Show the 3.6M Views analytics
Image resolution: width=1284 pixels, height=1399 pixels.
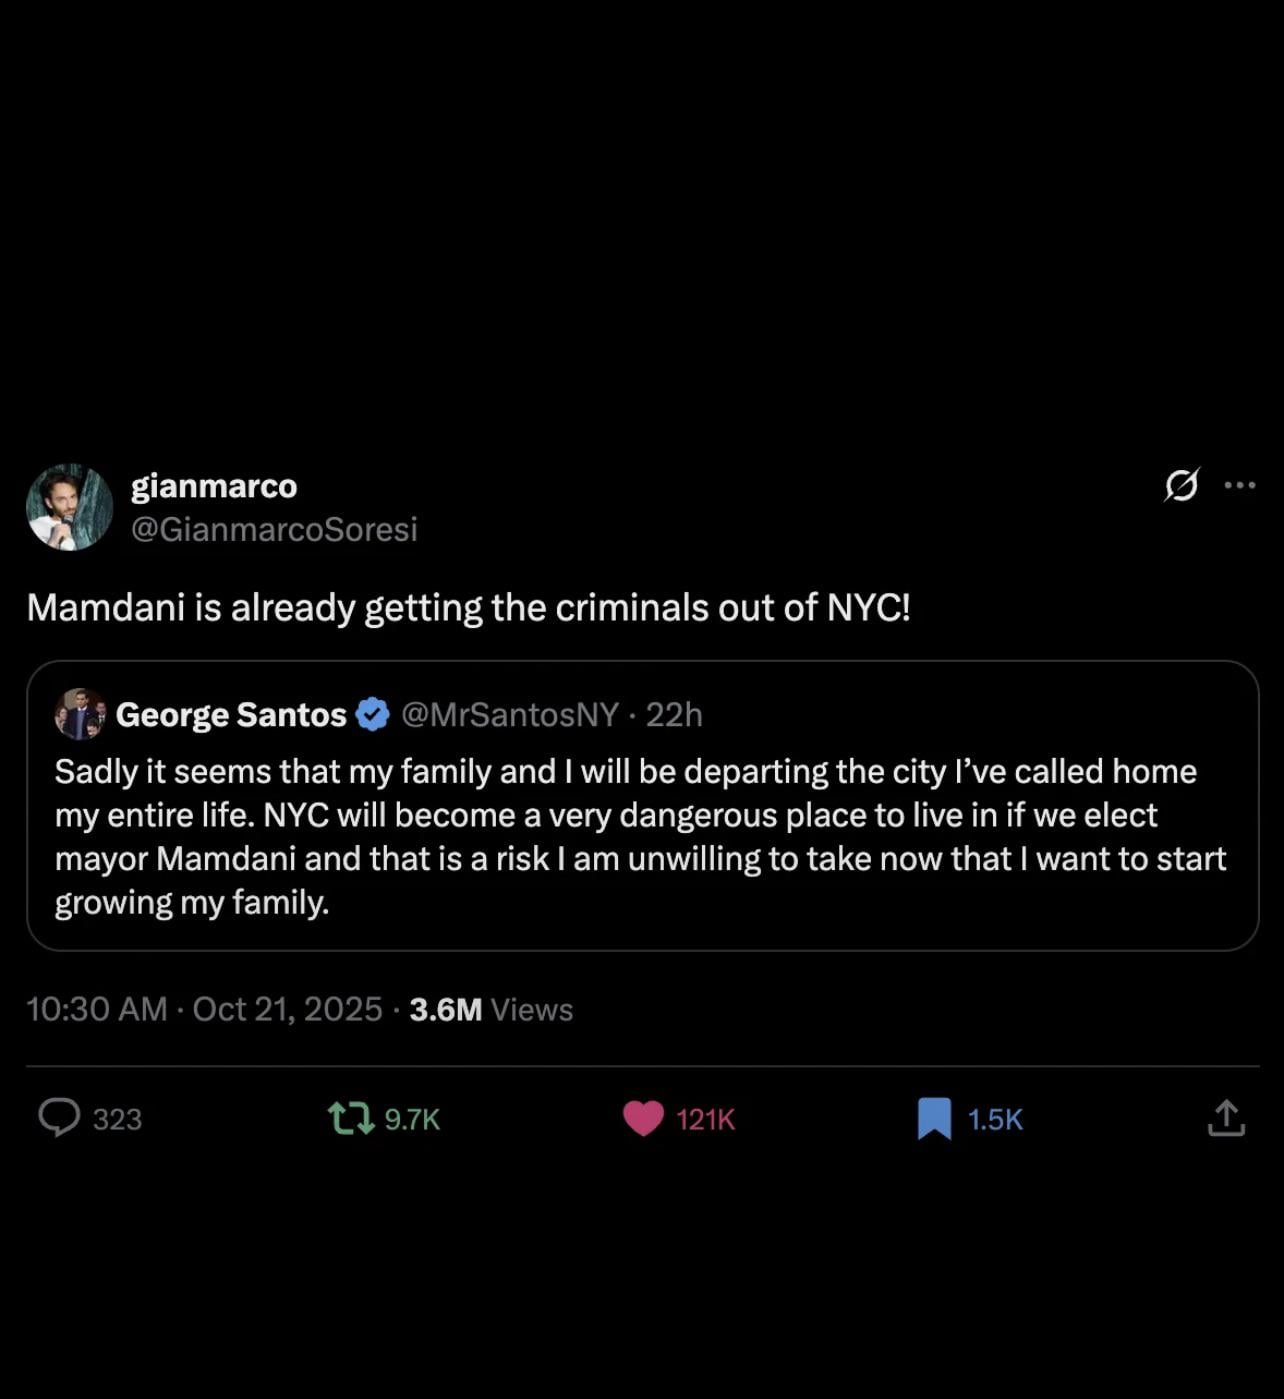coord(491,1009)
